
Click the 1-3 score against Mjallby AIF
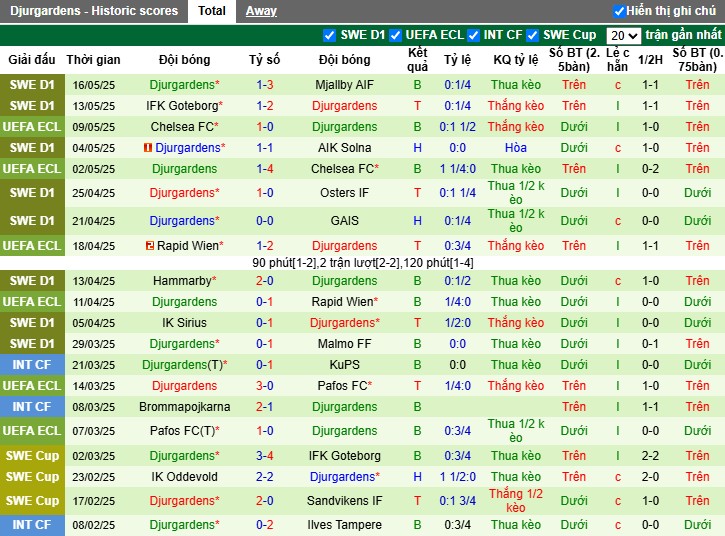pyautogui.click(x=265, y=85)
